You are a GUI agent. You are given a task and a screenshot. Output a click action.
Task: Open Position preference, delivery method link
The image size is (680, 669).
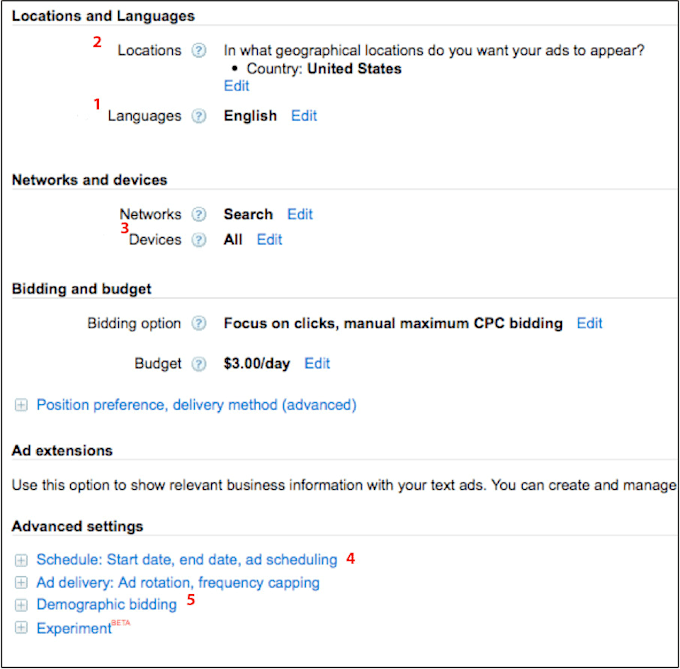[196, 405]
